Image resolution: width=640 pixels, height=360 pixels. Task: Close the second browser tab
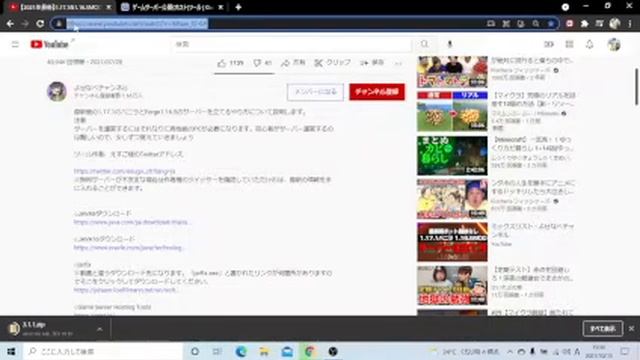pyautogui.click(x=220, y=7)
